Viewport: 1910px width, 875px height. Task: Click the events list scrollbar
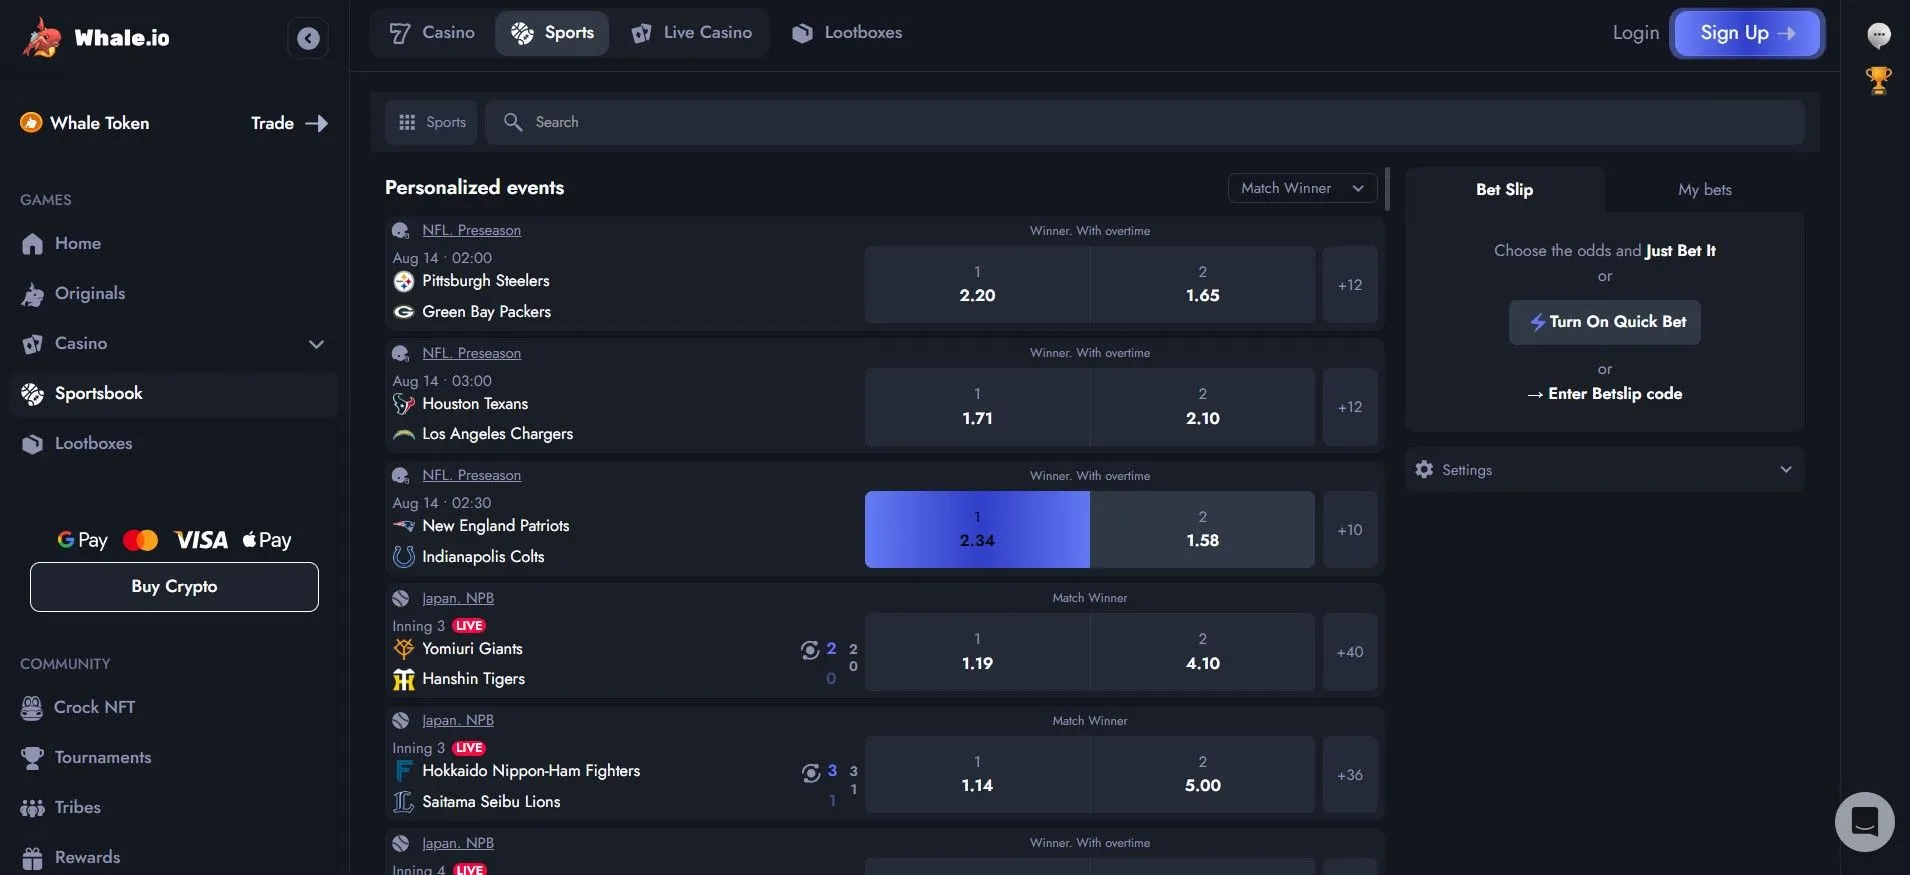click(1387, 189)
